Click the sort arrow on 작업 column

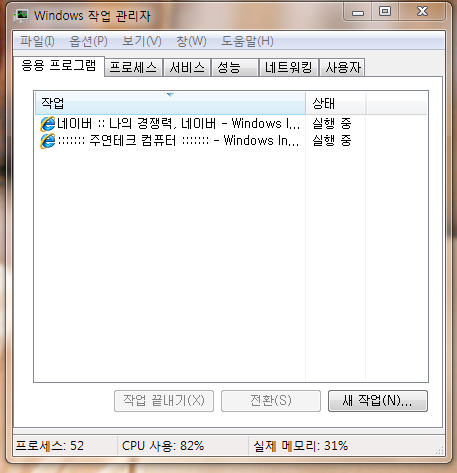click(170, 95)
